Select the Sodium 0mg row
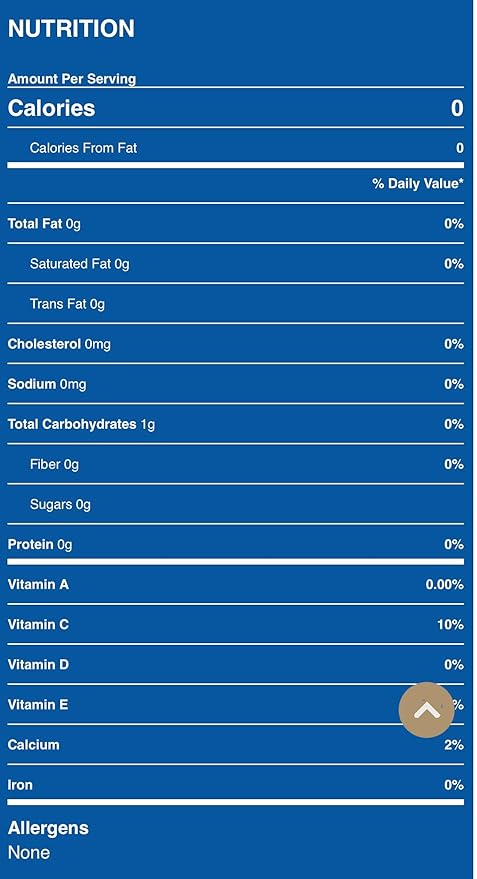 235,384
